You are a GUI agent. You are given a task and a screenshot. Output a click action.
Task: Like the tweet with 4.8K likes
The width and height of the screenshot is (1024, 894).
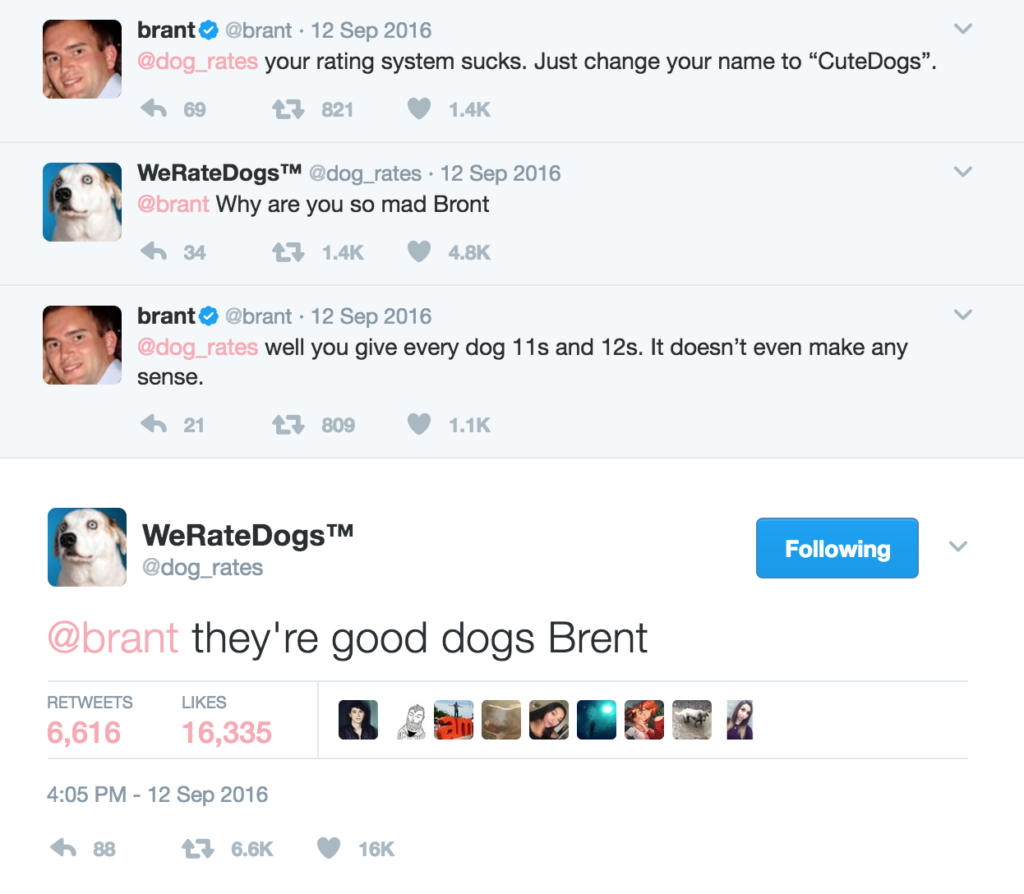click(x=419, y=251)
